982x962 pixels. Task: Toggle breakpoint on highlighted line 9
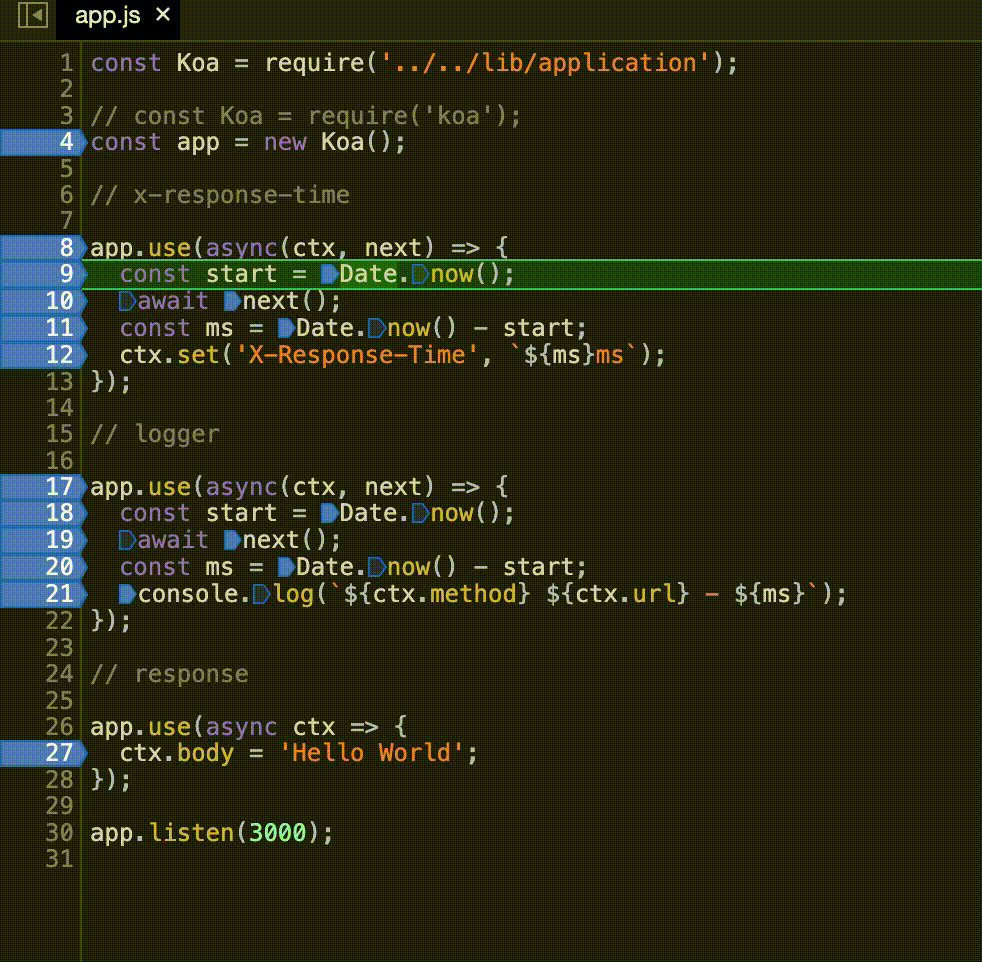(x=43, y=274)
